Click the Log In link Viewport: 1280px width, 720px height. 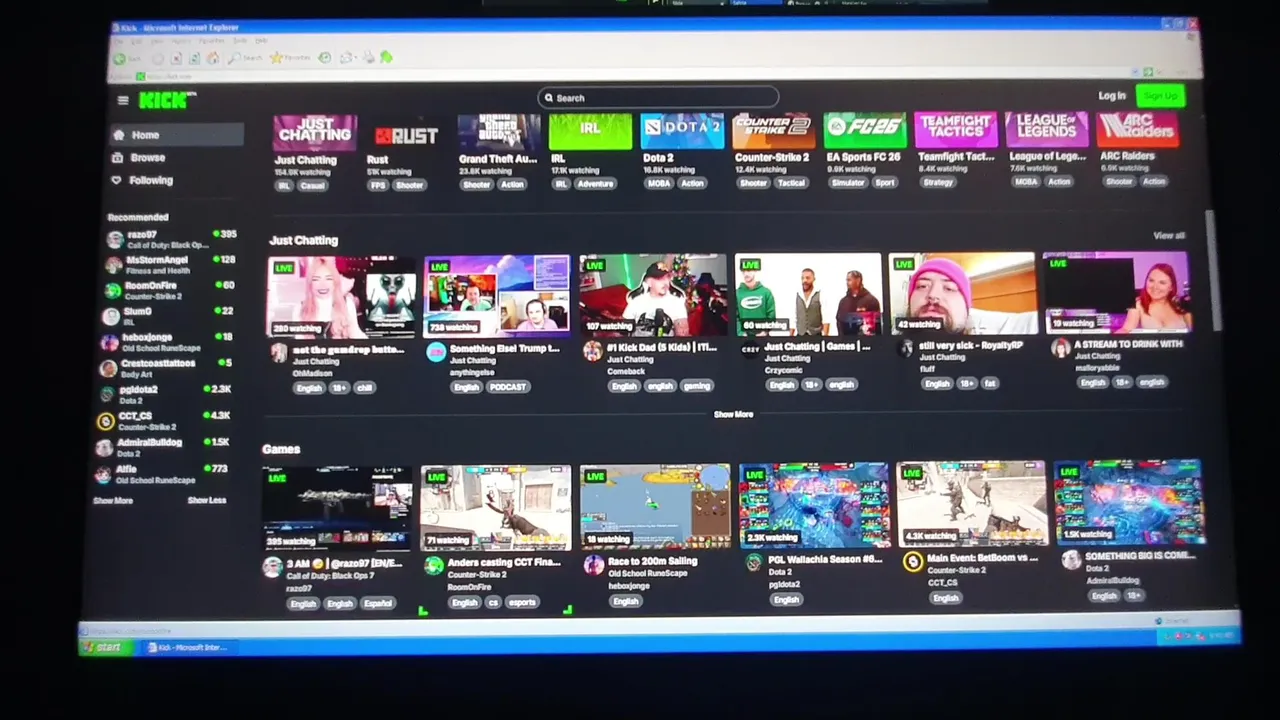tap(1112, 96)
